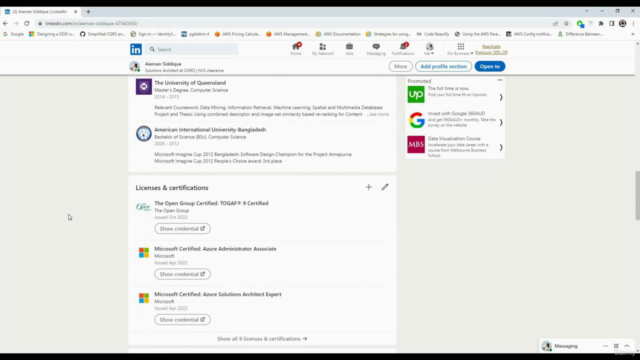Show credential for TOGAF 9 Certified
The height and width of the screenshot is (360, 640).
[182, 229]
